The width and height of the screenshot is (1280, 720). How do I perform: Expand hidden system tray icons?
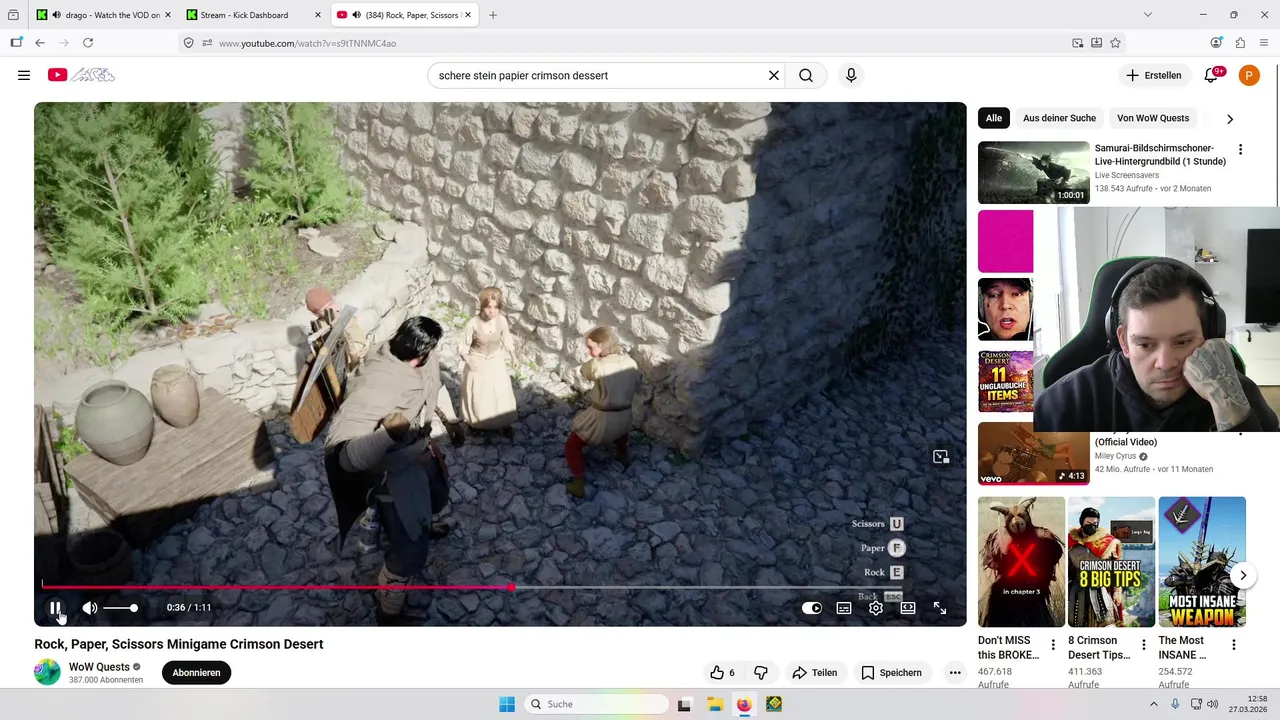(1153, 704)
